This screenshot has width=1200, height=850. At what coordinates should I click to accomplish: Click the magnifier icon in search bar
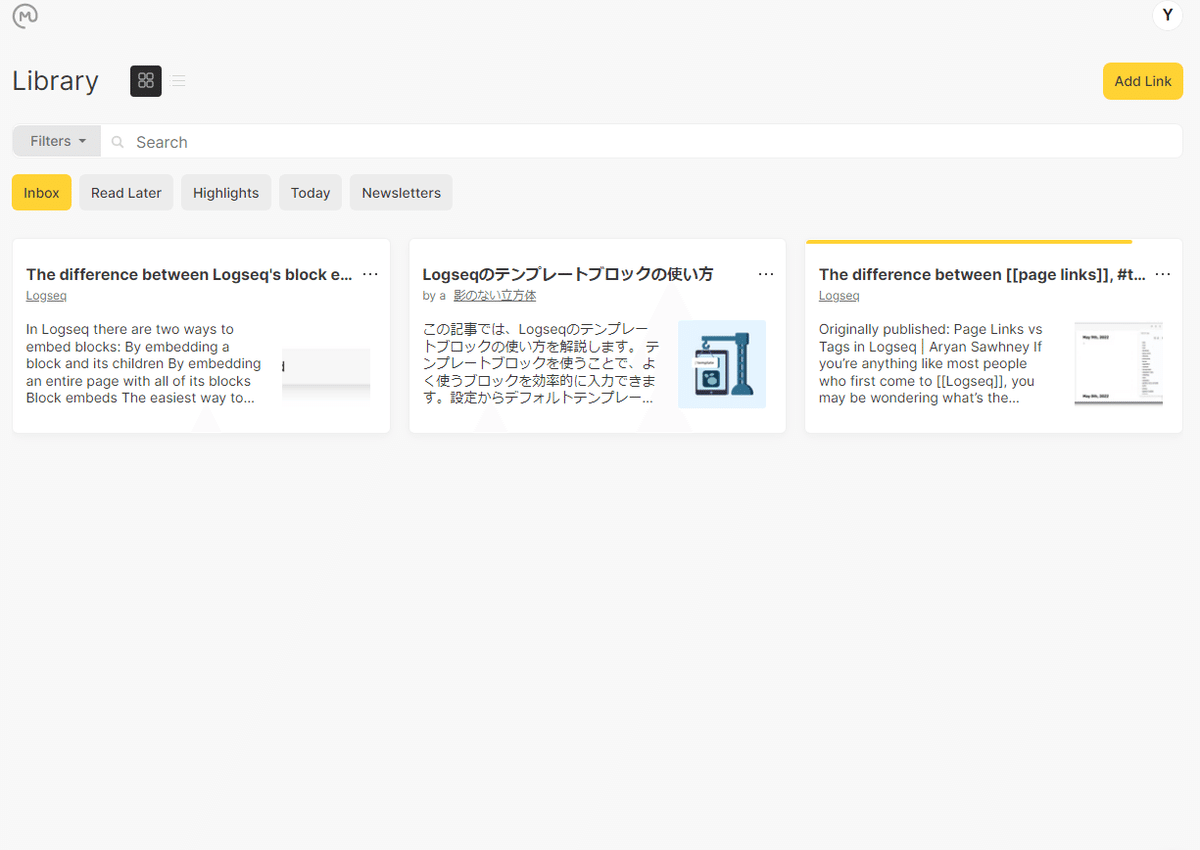117,142
